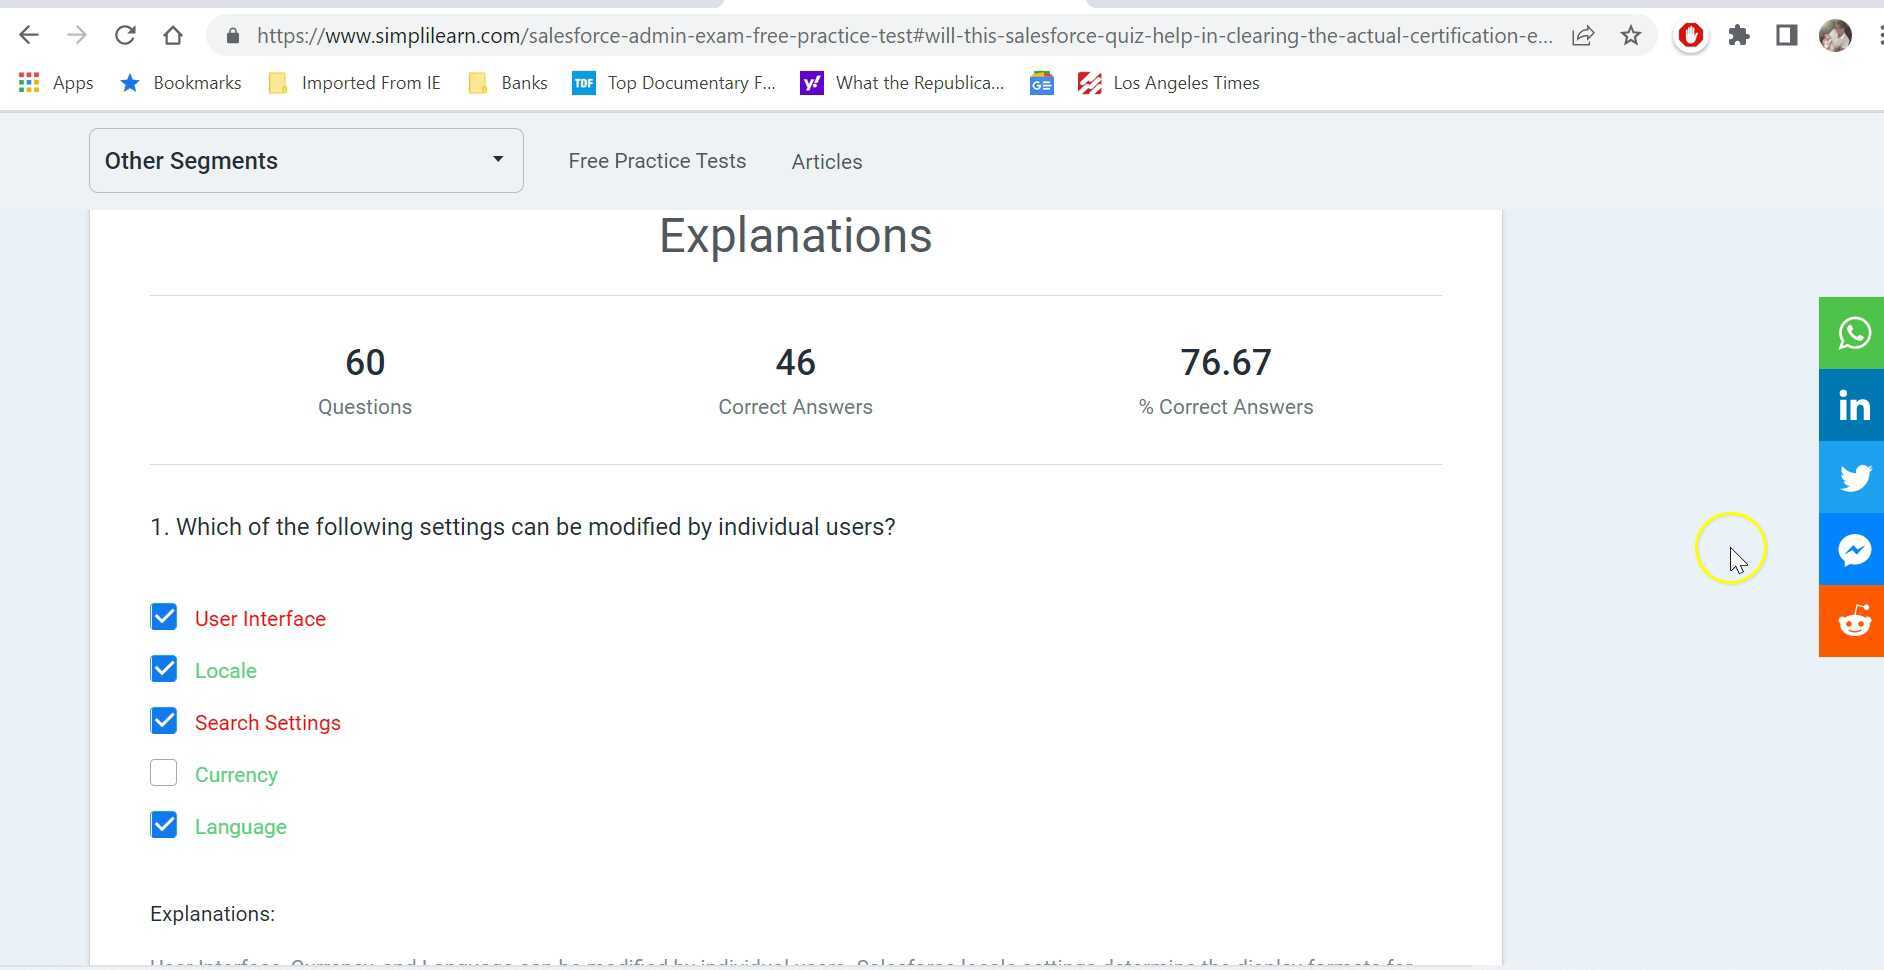This screenshot has width=1884, height=970.
Task: Uncheck the Search Settings checkbox
Action: point(164,721)
